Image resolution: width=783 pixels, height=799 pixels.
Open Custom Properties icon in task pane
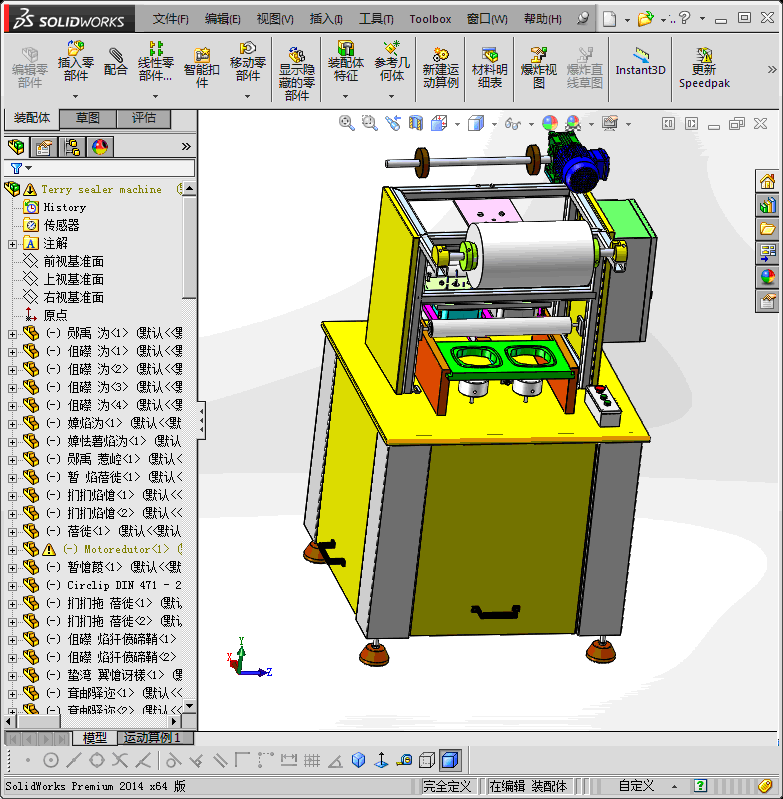pos(767,301)
